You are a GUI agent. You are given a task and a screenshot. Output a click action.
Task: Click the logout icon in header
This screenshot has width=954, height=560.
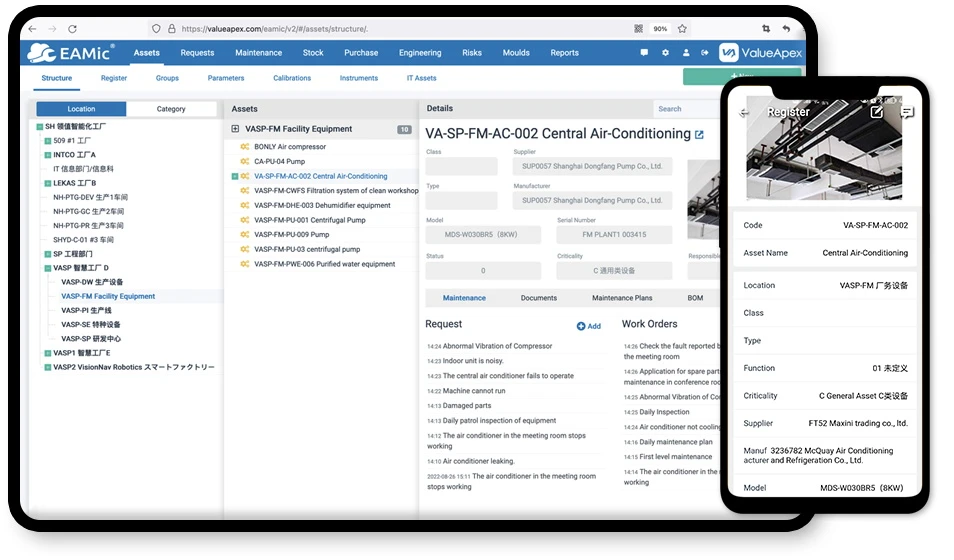705,53
